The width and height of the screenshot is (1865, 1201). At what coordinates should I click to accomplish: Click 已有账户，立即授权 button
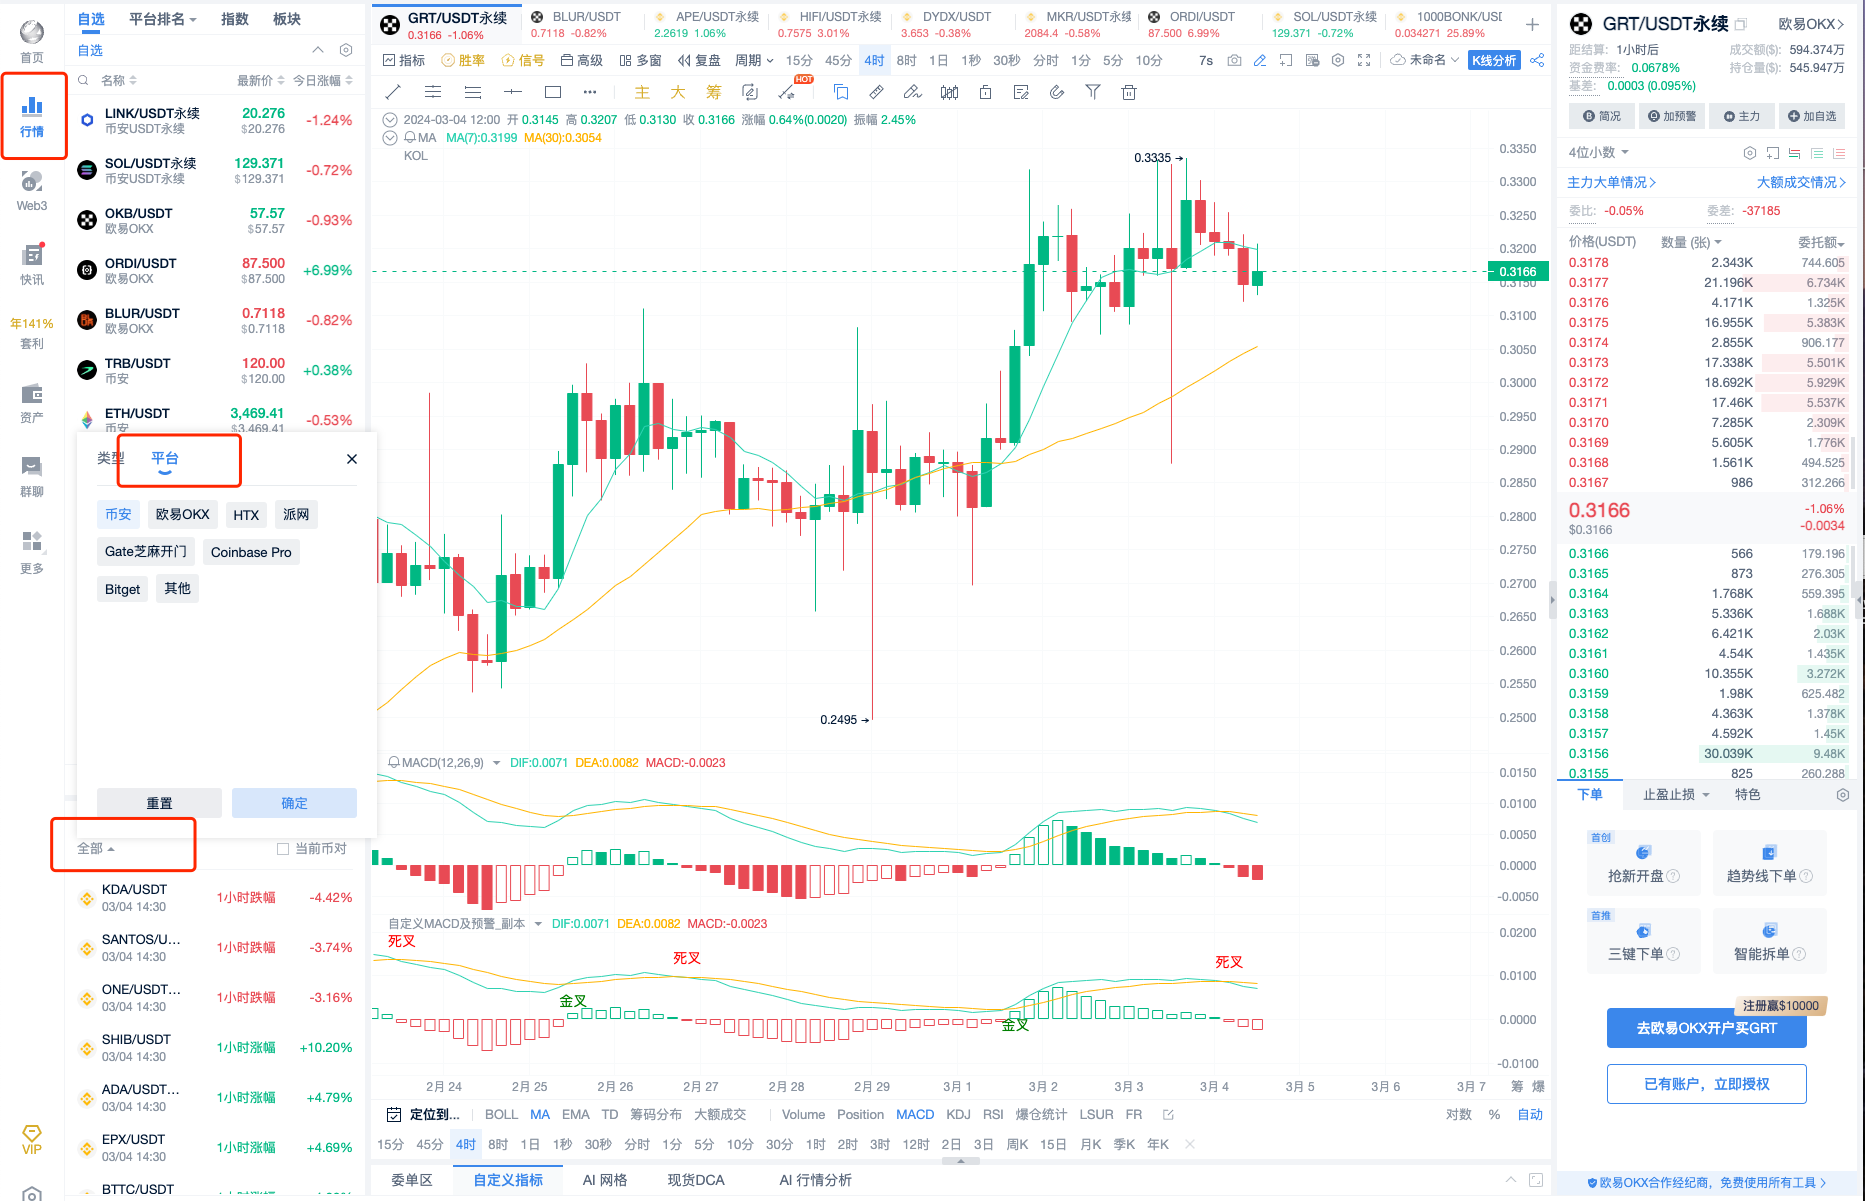[1706, 1084]
